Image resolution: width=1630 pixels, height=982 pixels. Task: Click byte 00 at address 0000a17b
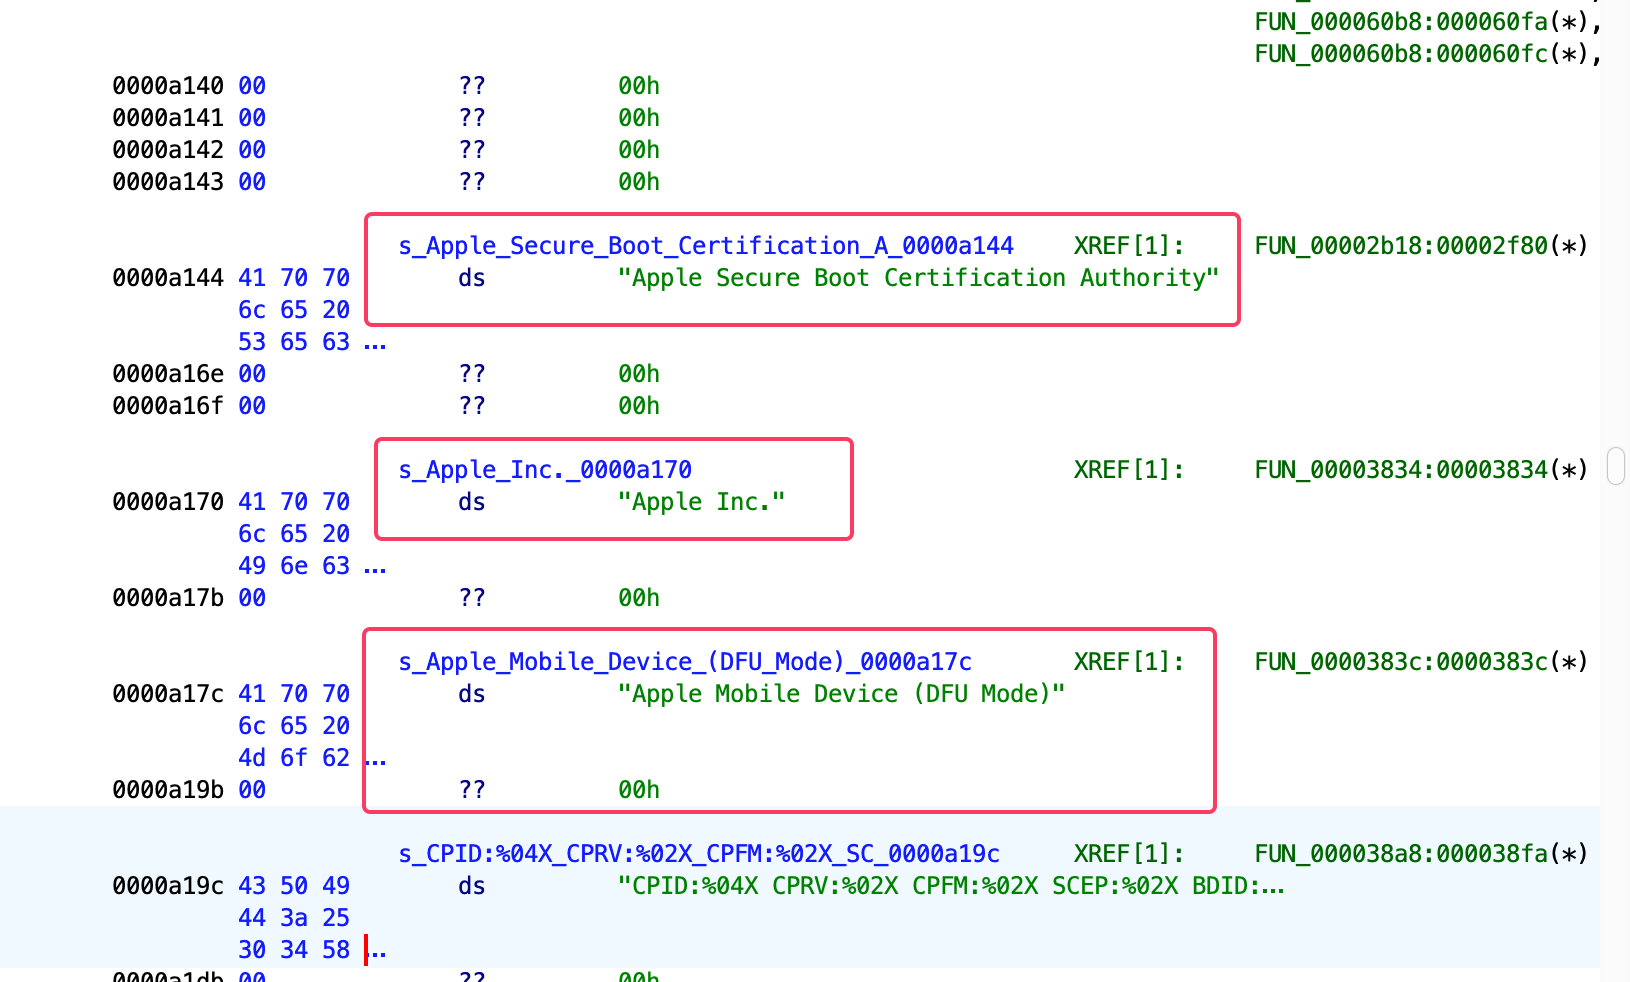coord(252,598)
